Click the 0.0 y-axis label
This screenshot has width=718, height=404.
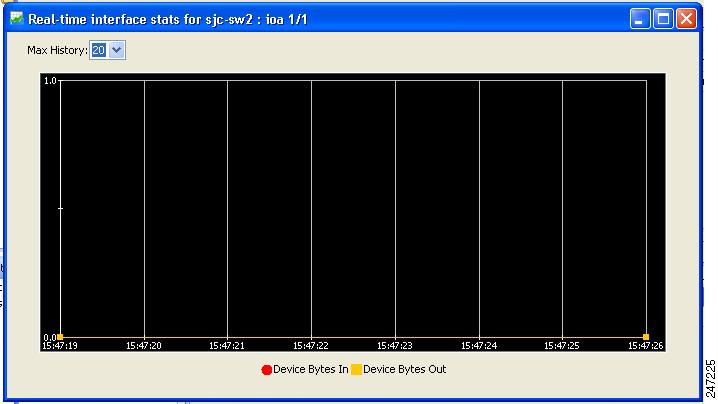[x=50, y=338]
